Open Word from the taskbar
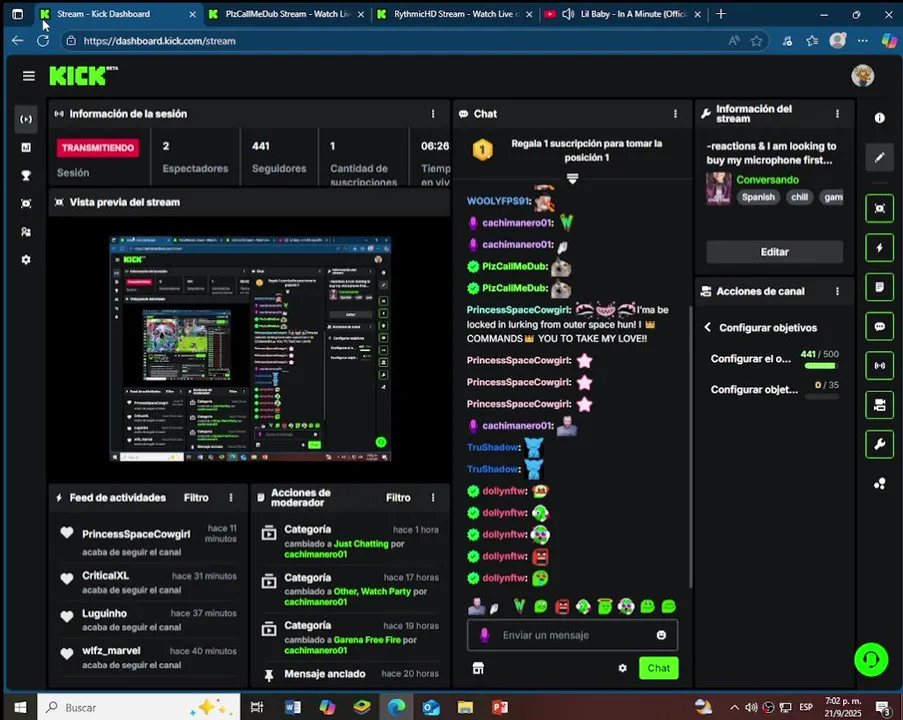Screen dimensions: 903x720 [293, 707]
